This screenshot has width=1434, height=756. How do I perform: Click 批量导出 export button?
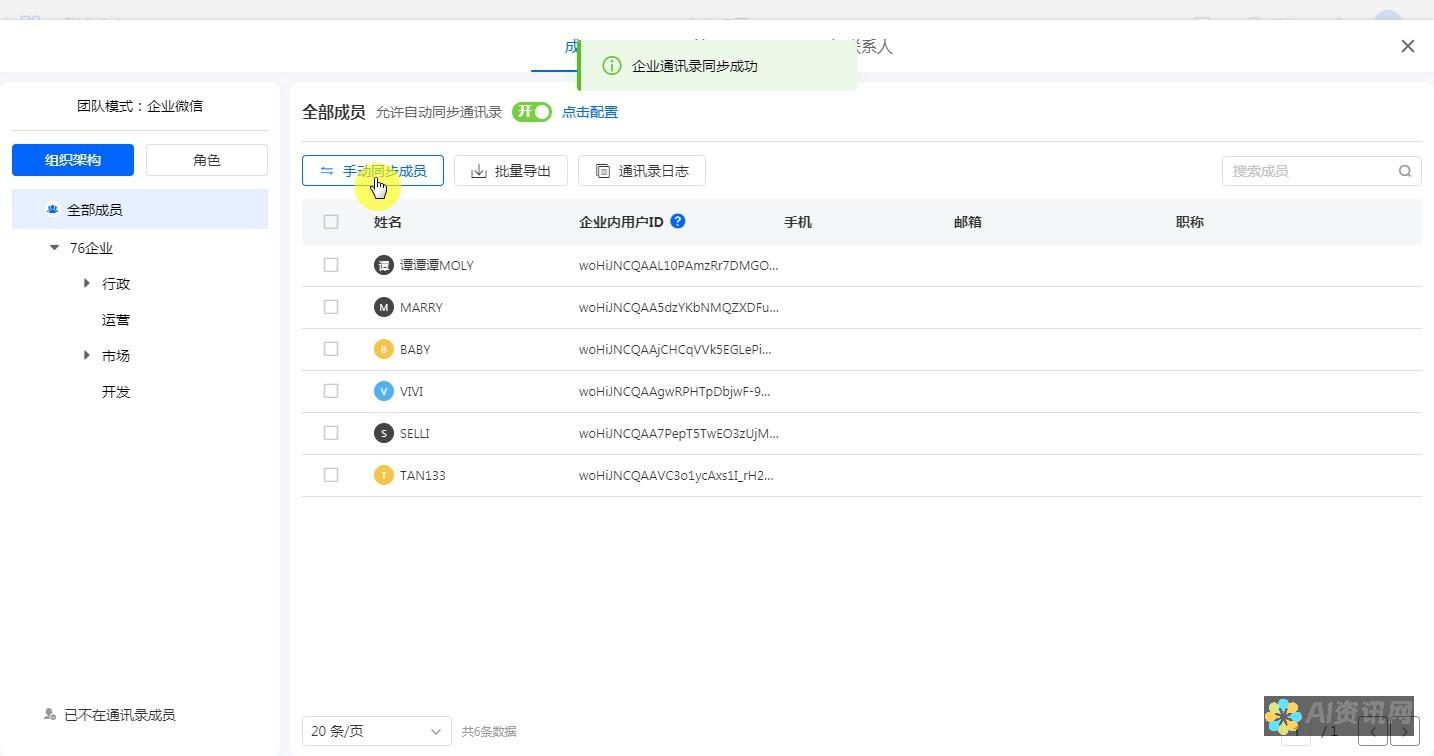pyautogui.click(x=511, y=171)
